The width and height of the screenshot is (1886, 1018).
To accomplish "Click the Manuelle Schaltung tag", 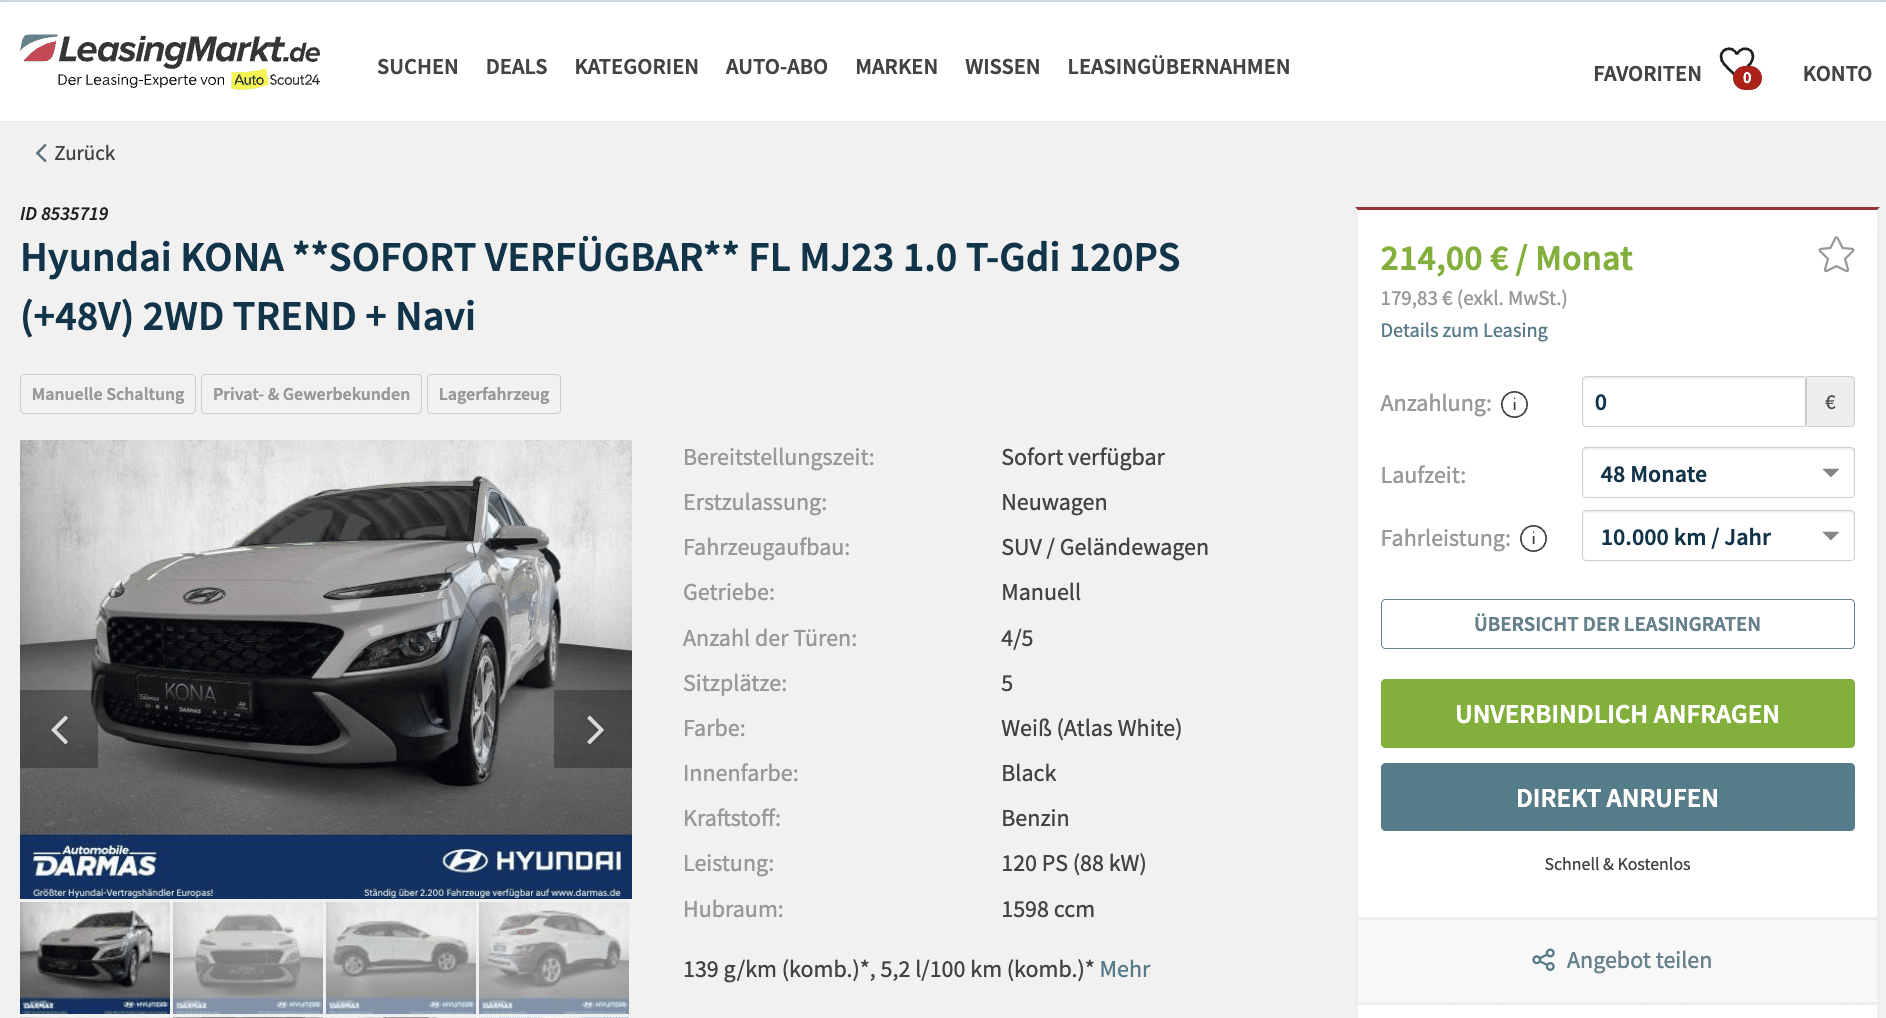I will click(x=108, y=394).
